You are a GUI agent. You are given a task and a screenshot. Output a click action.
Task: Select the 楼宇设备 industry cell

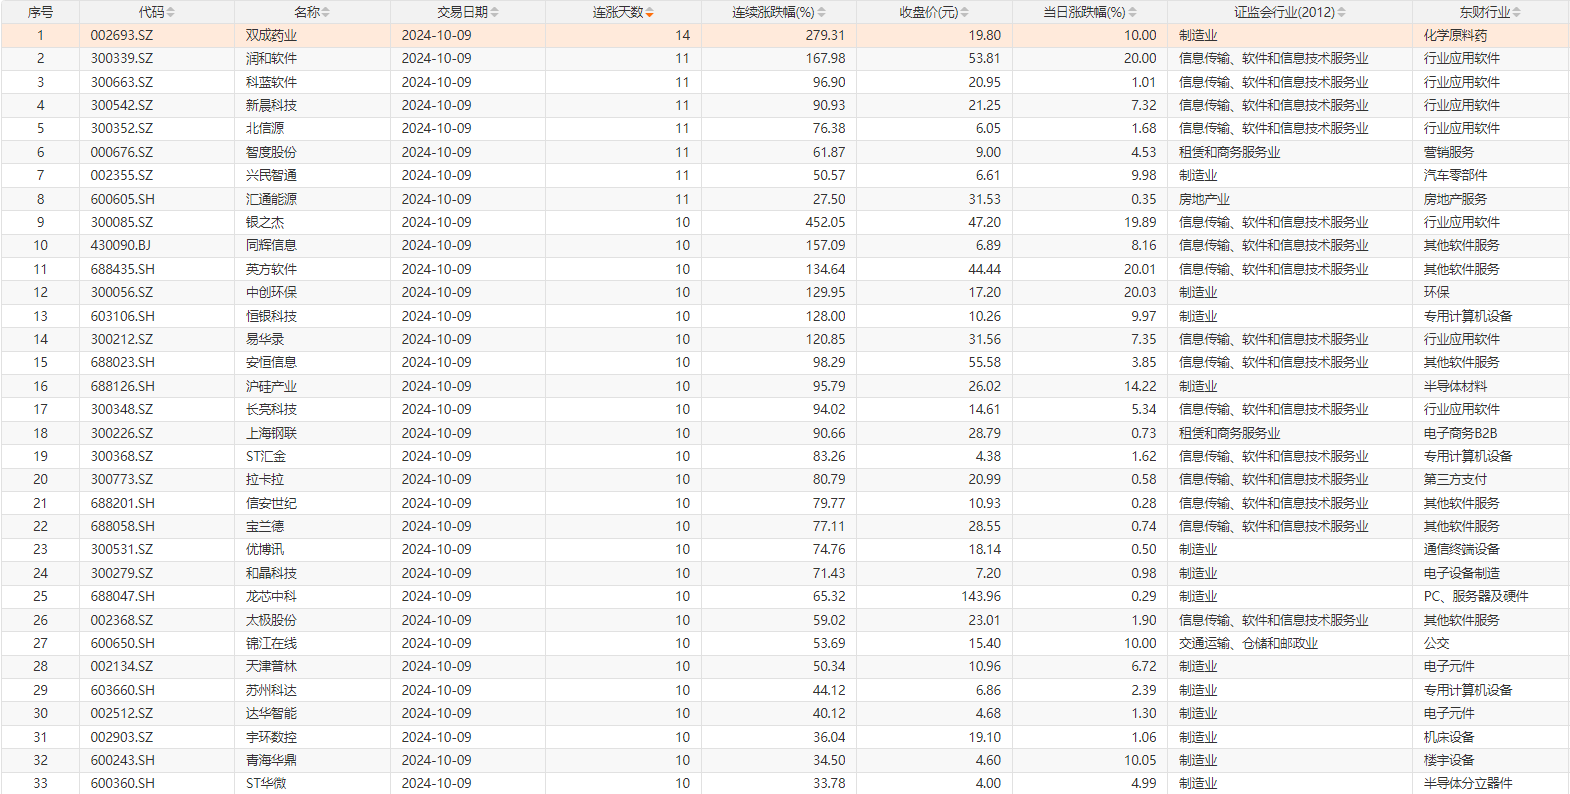click(1449, 760)
